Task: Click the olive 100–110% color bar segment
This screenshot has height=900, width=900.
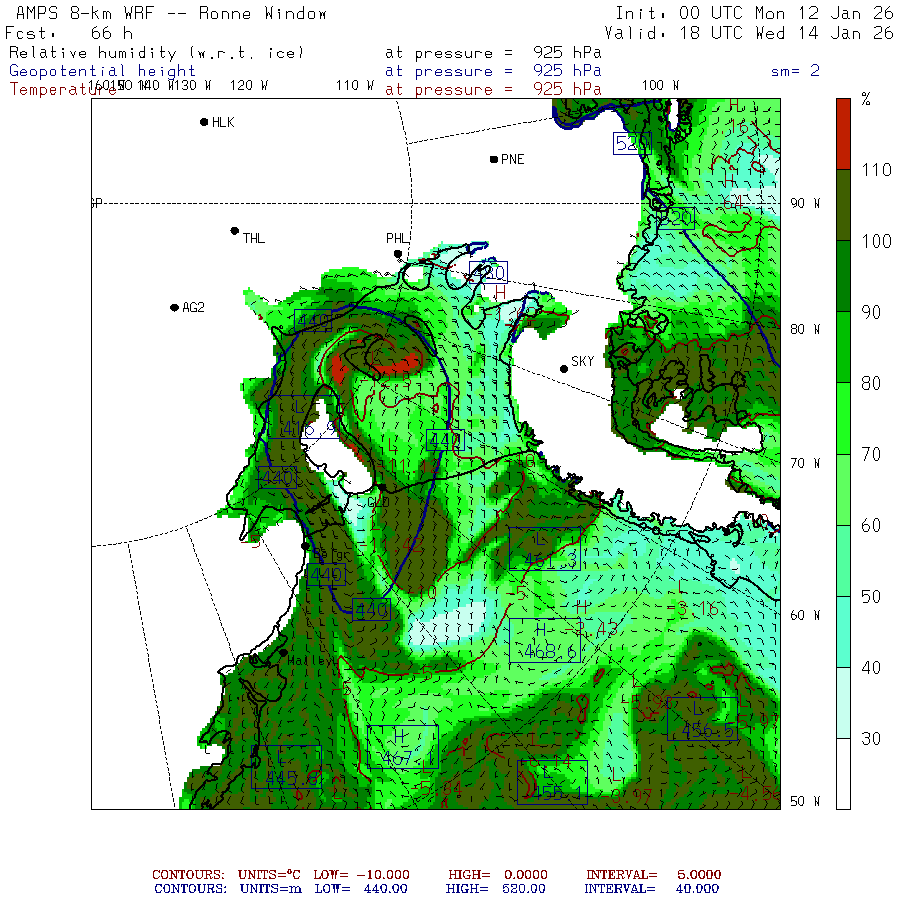Action: (x=843, y=205)
